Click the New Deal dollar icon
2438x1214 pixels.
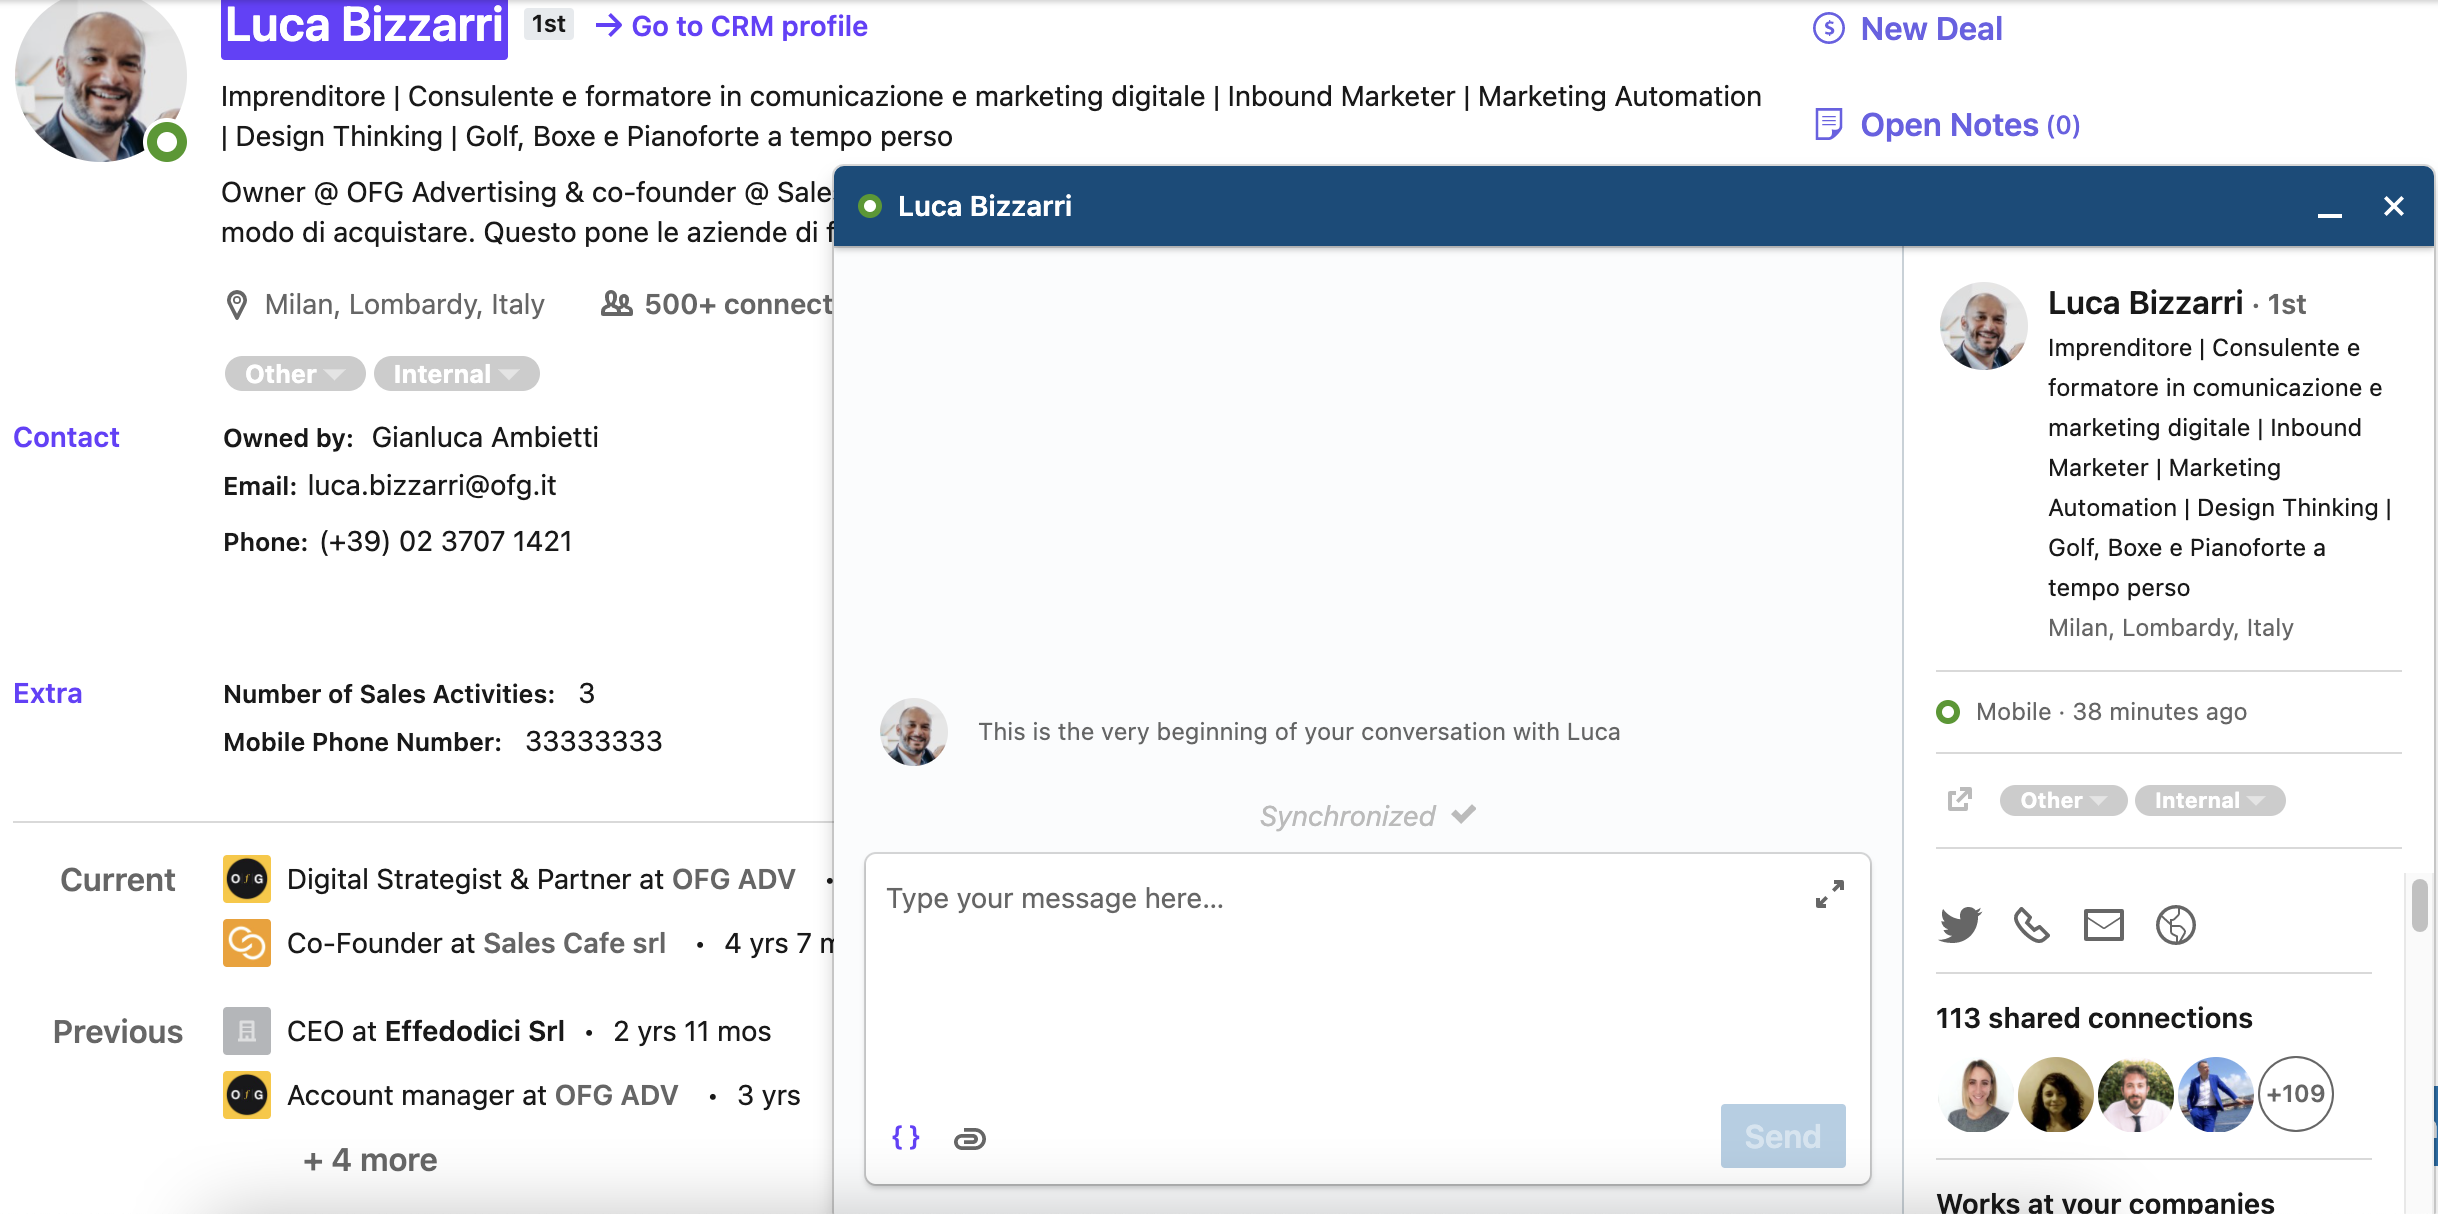(1829, 28)
